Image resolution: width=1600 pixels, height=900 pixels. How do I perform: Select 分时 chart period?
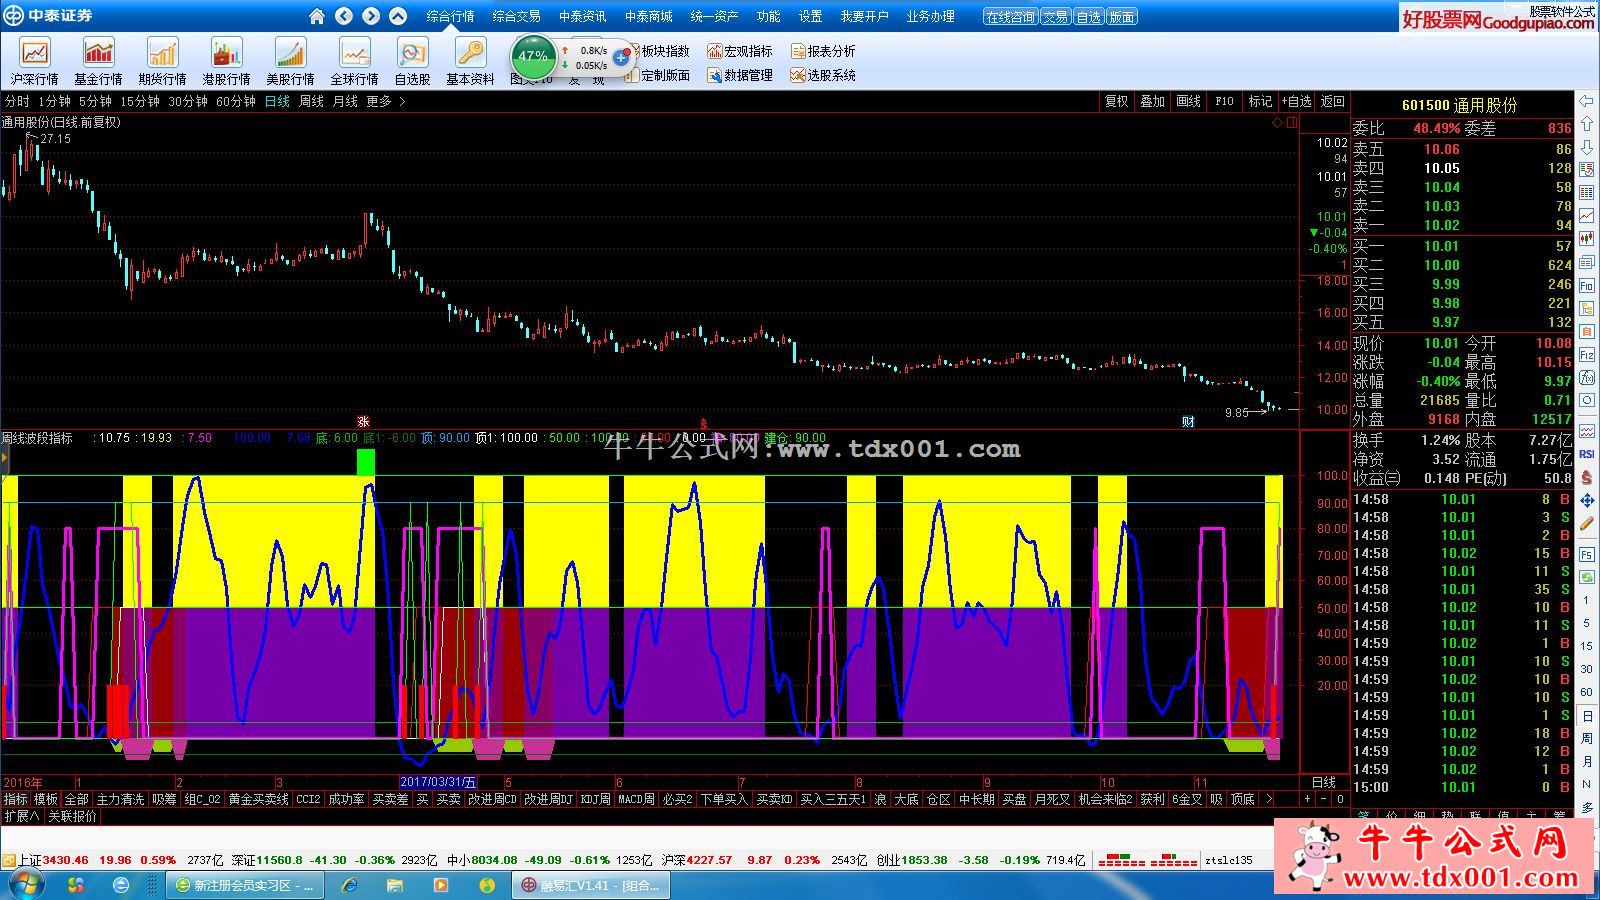(x=17, y=102)
